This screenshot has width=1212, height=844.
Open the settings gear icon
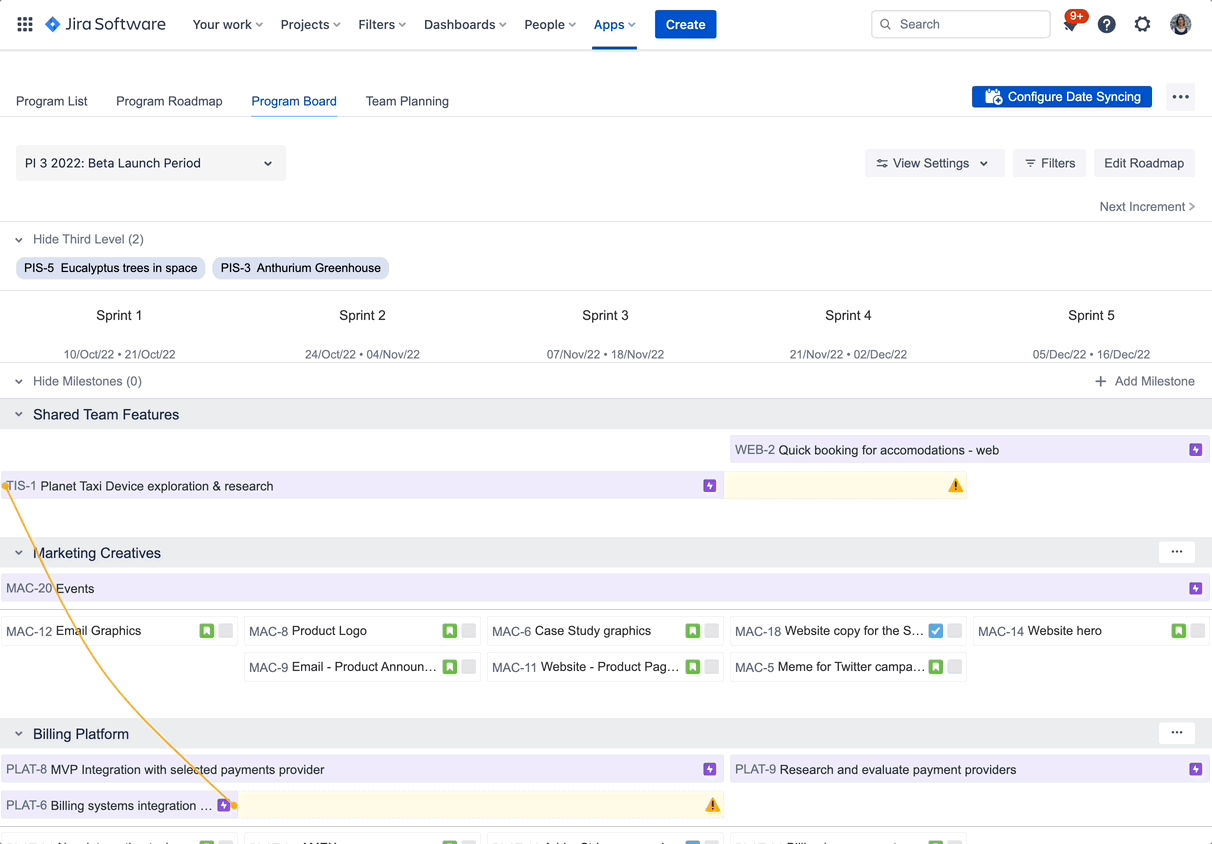click(x=1142, y=24)
